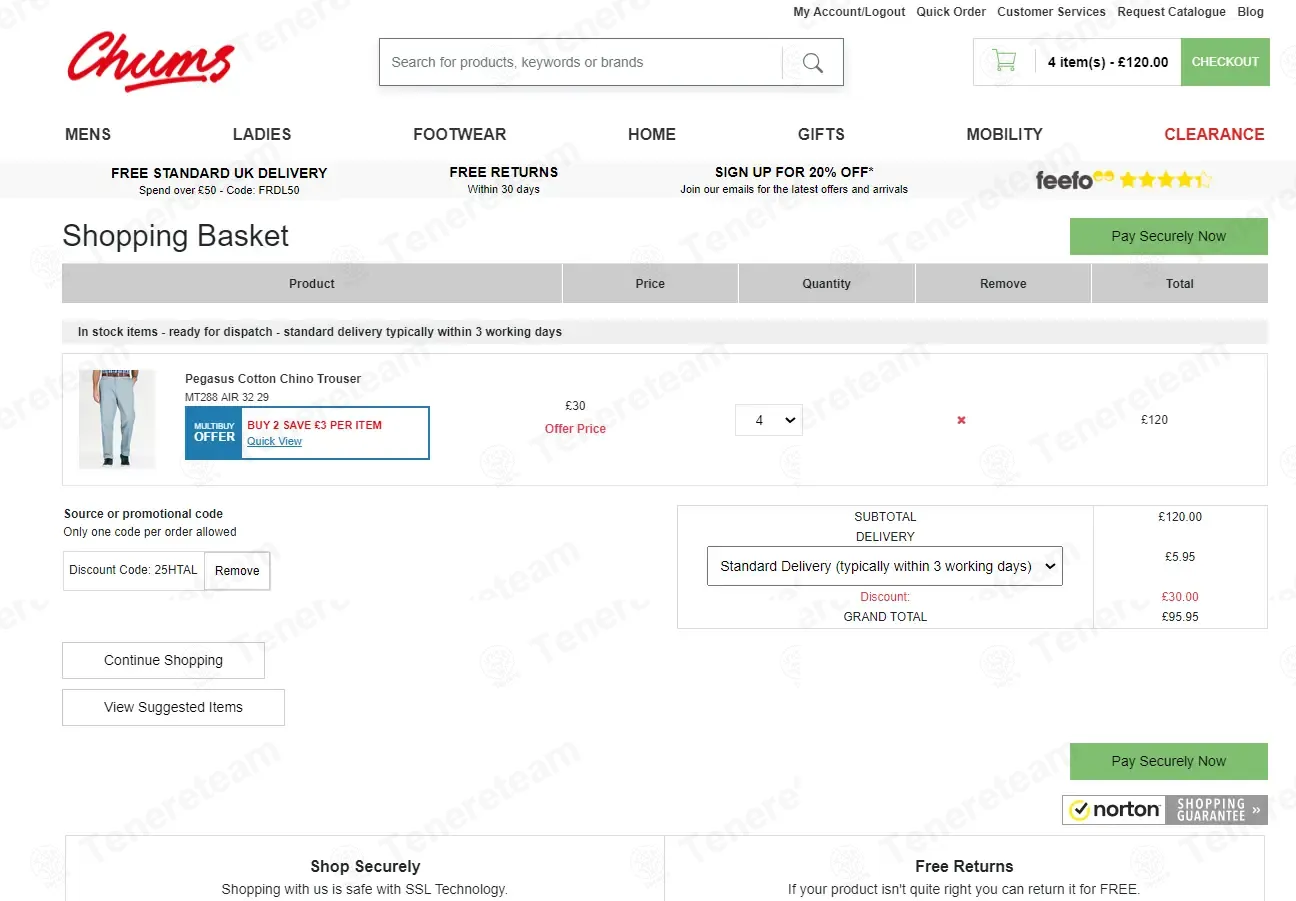Screen dimensions: 1296x901
Task: Click the 4 item(s) - £120.00 basket summary
Action: pyautogui.click(x=1108, y=62)
